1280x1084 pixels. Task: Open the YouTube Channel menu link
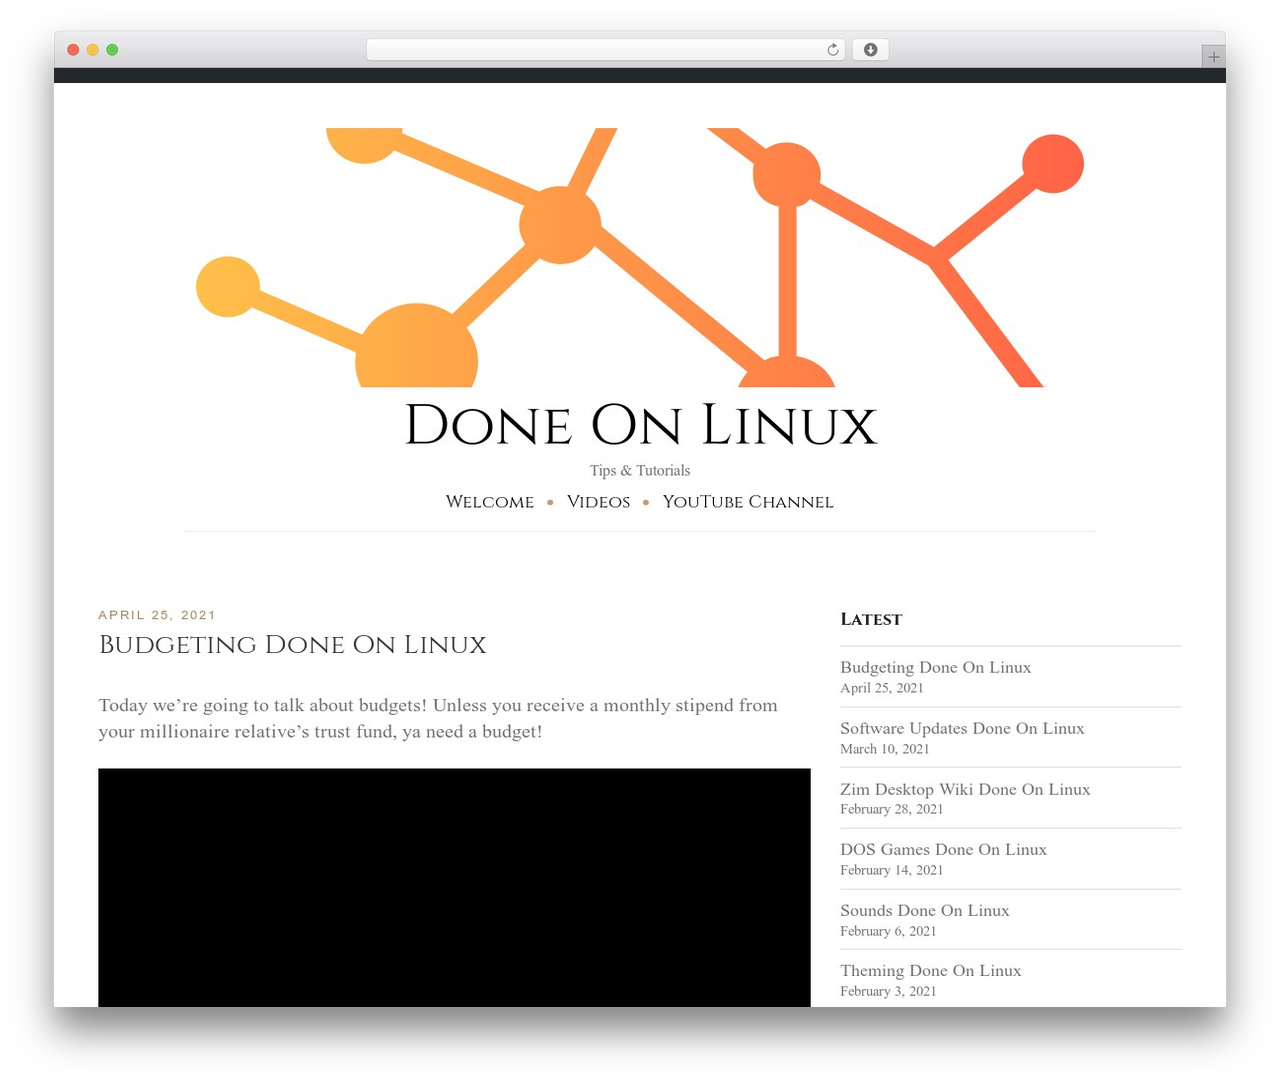coord(748,502)
